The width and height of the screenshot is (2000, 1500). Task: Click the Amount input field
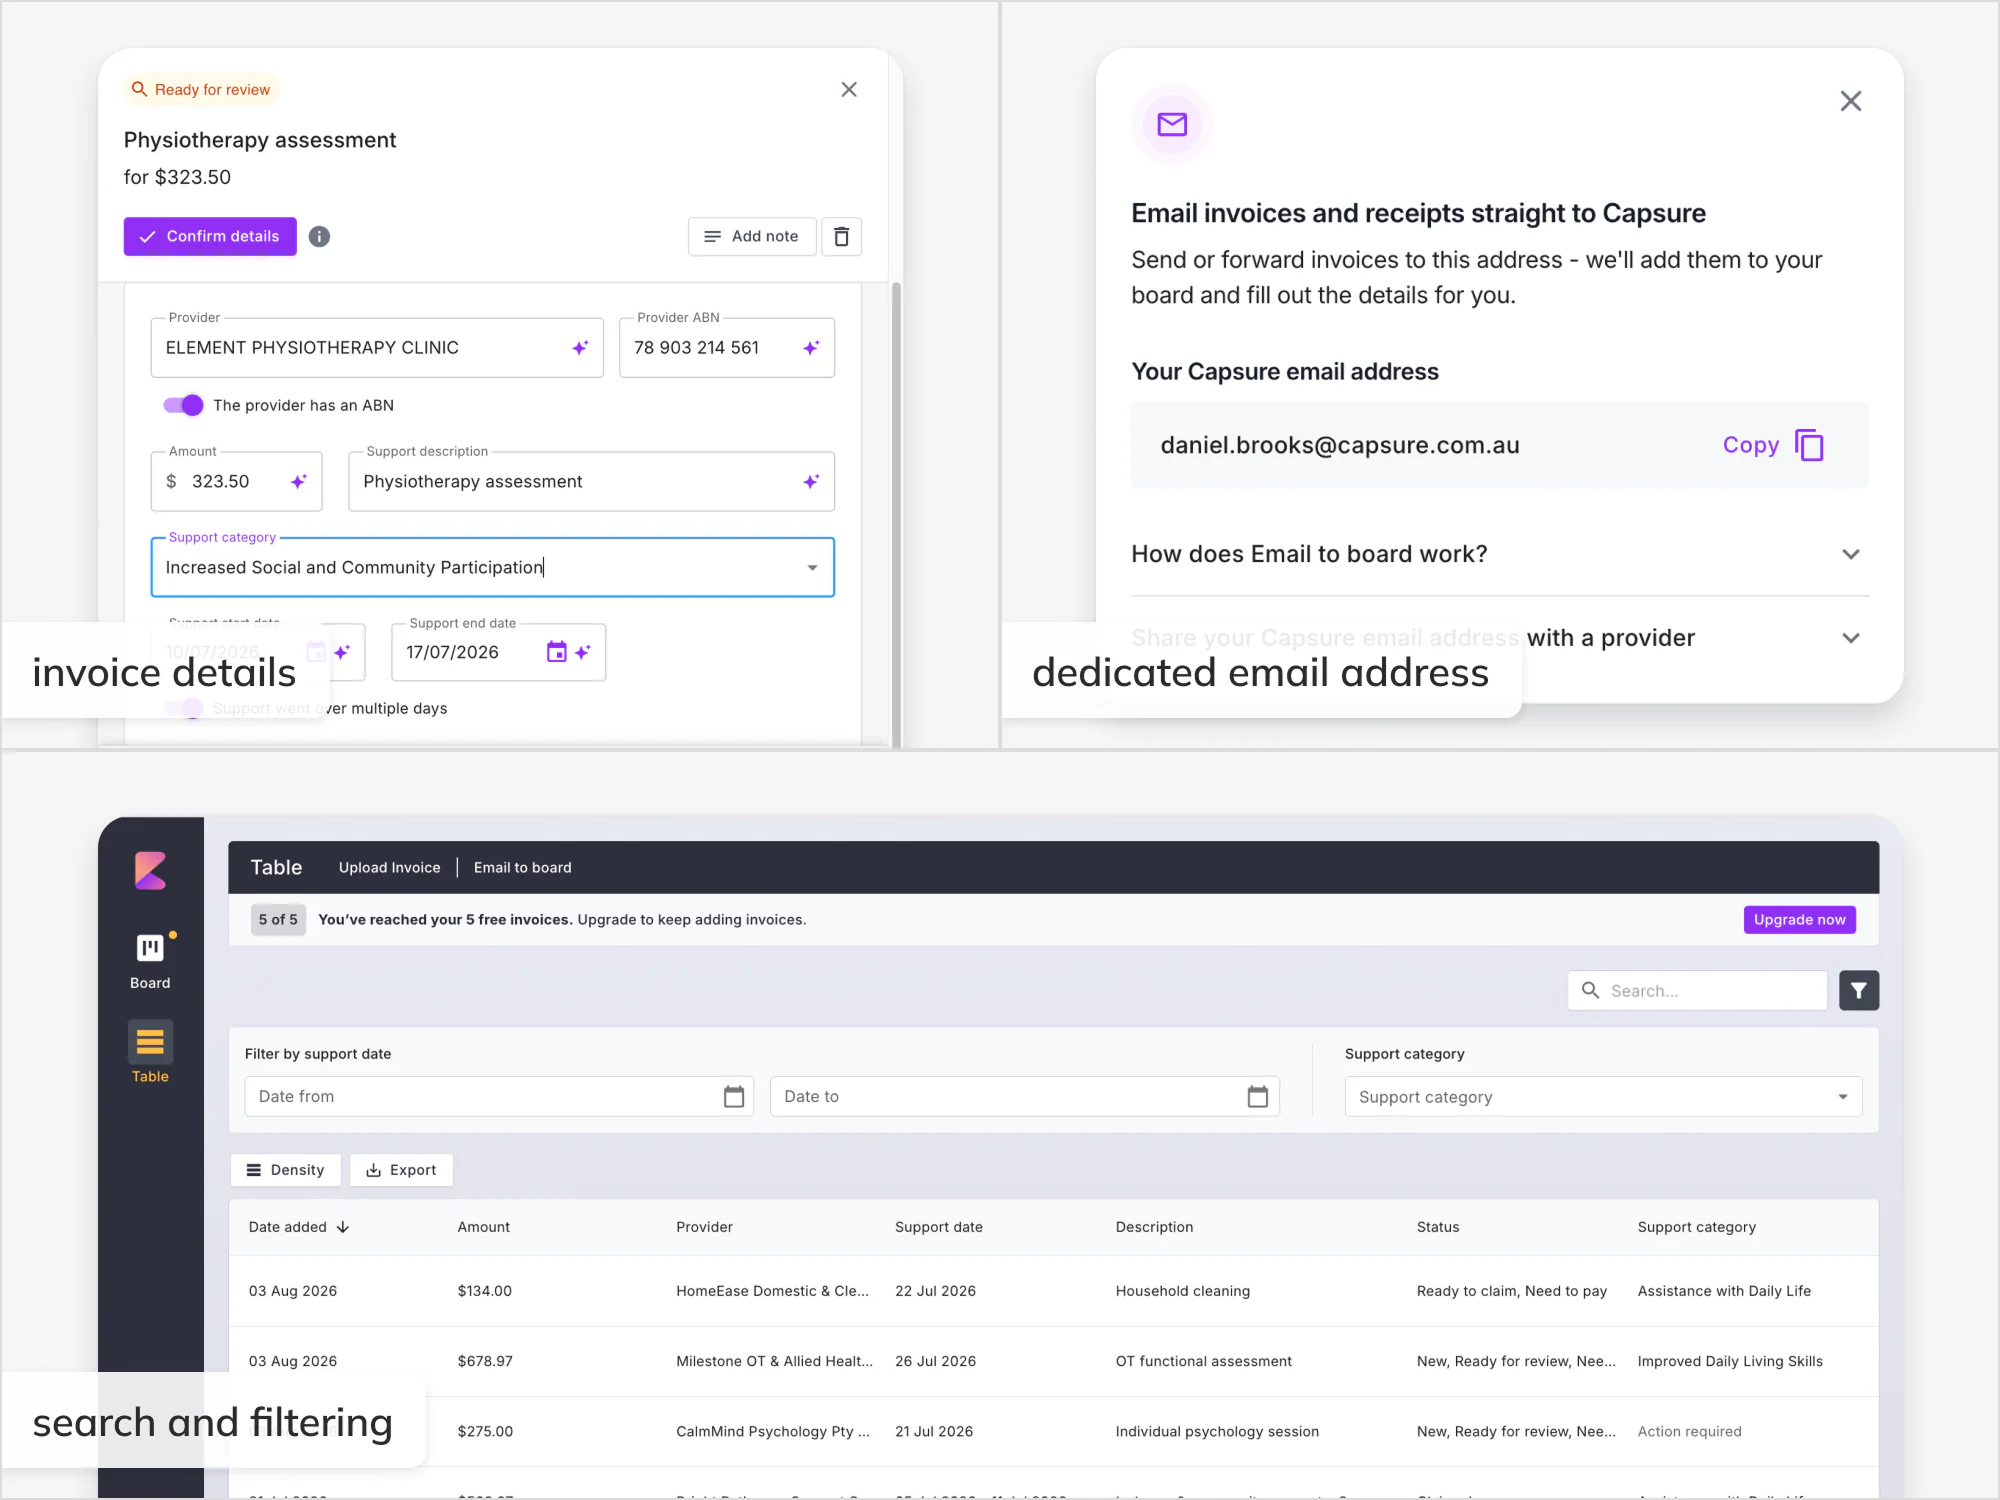pos(237,482)
